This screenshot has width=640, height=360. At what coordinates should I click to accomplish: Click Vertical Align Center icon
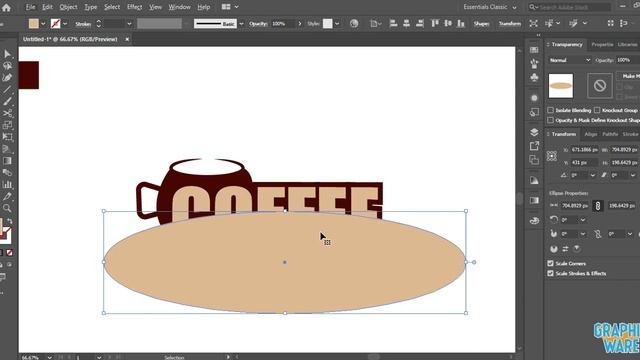click(448, 24)
